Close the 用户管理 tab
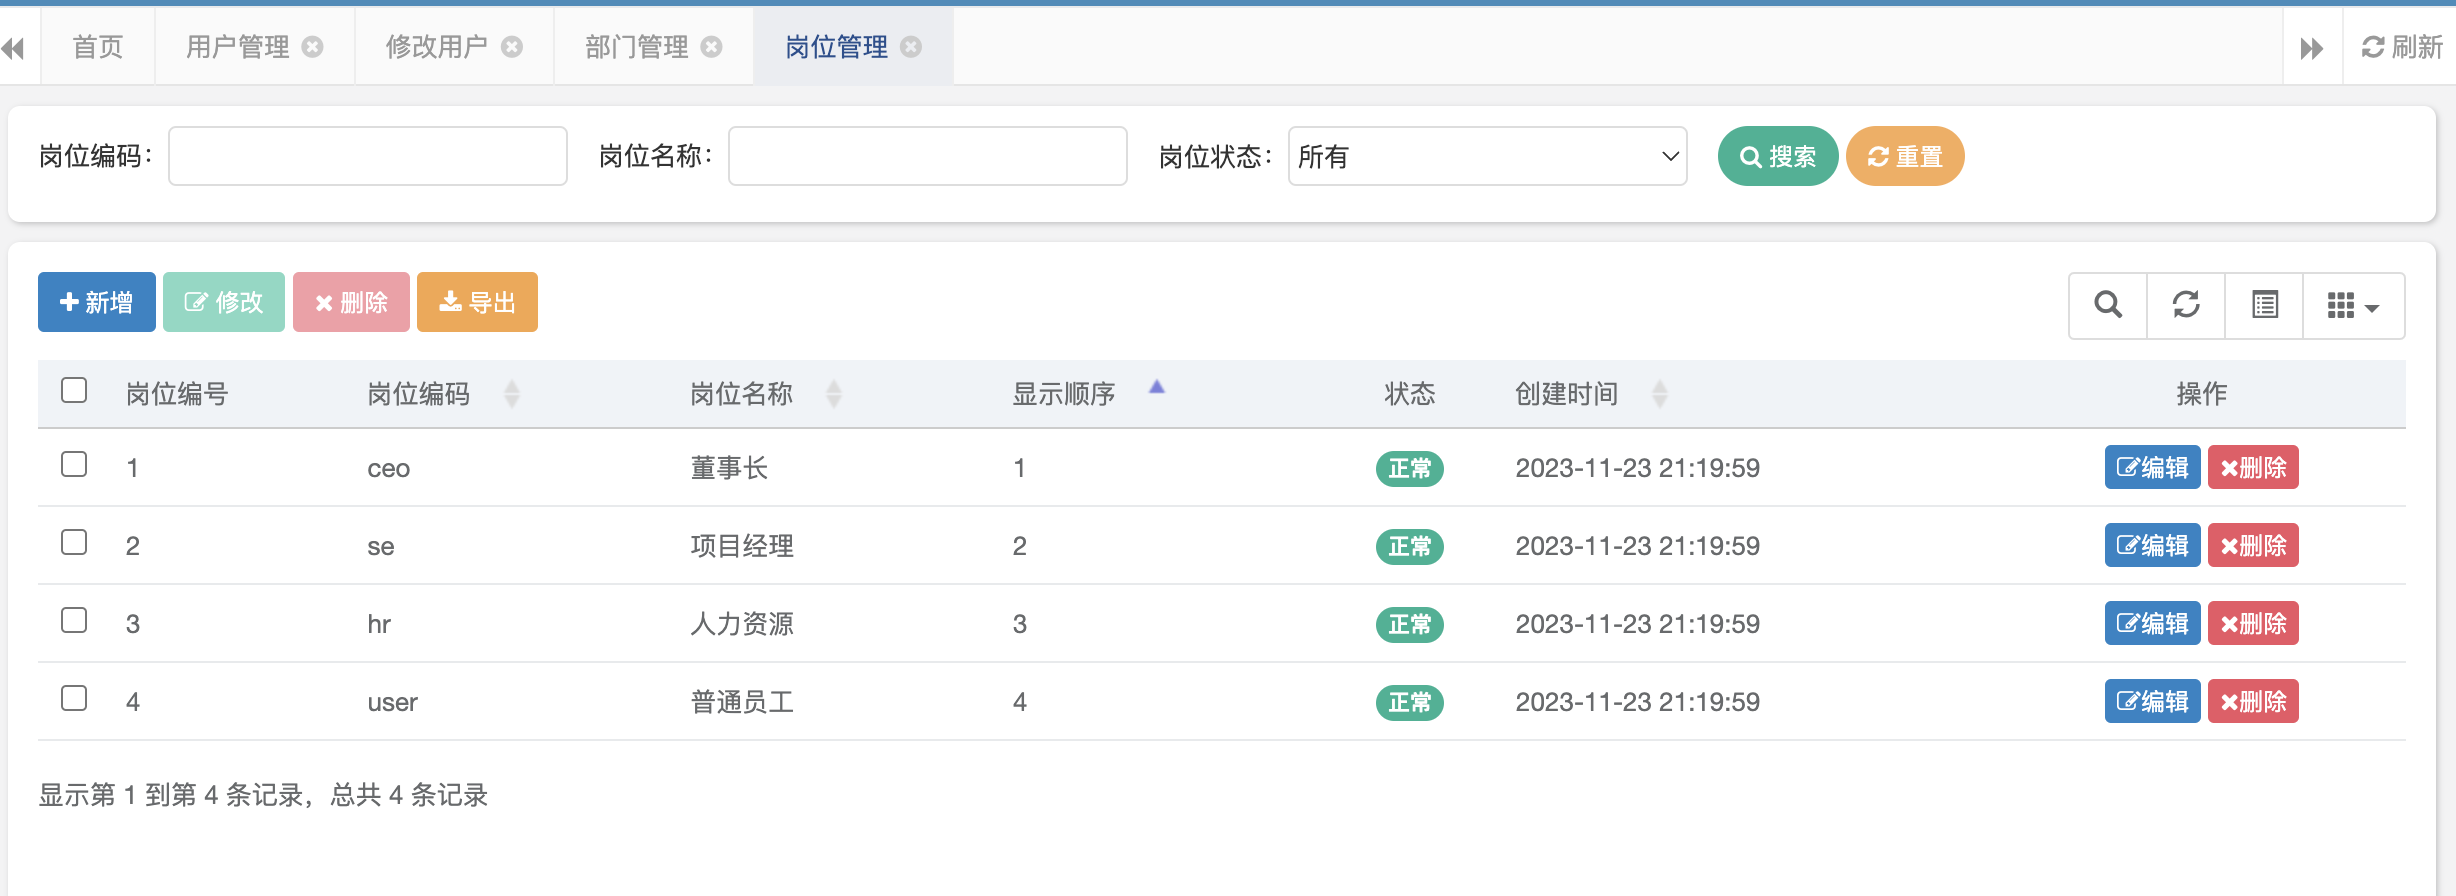Image resolution: width=2456 pixels, height=896 pixels. 313,47
